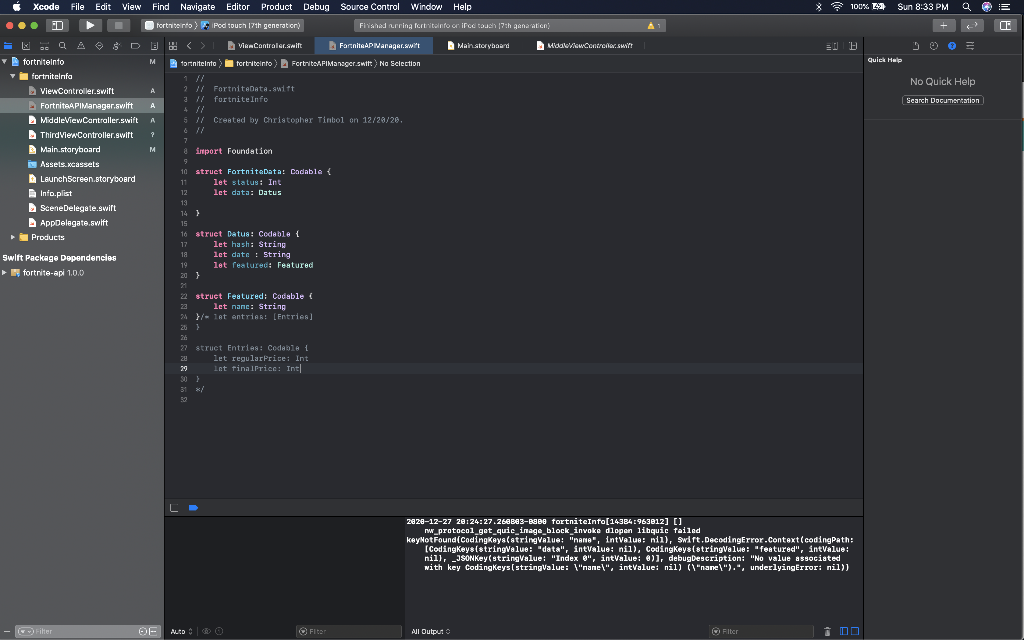Switch to the Main.storyboard tab

481,44
